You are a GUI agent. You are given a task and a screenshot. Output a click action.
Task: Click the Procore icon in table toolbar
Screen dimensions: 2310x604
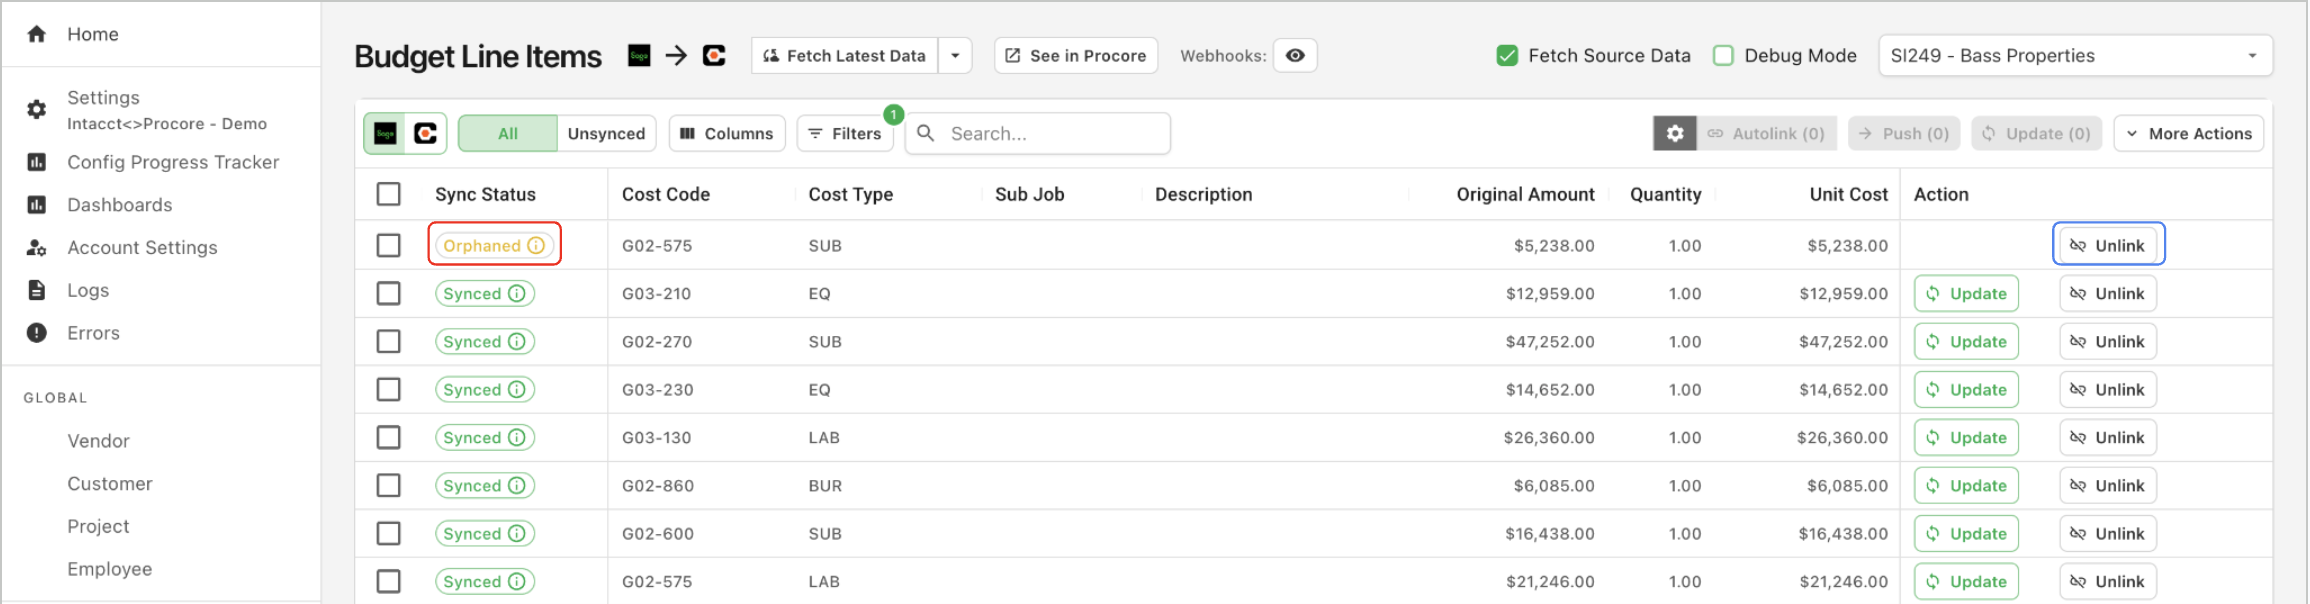426,133
